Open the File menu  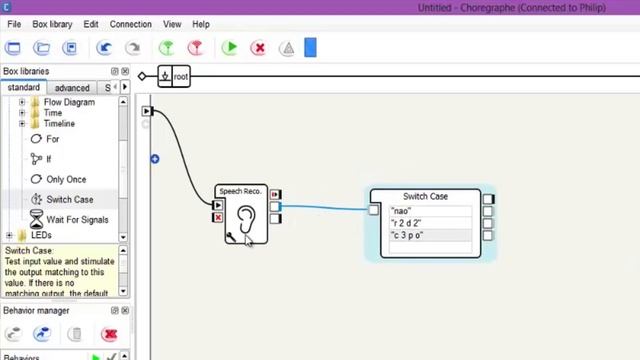point(14,24)
